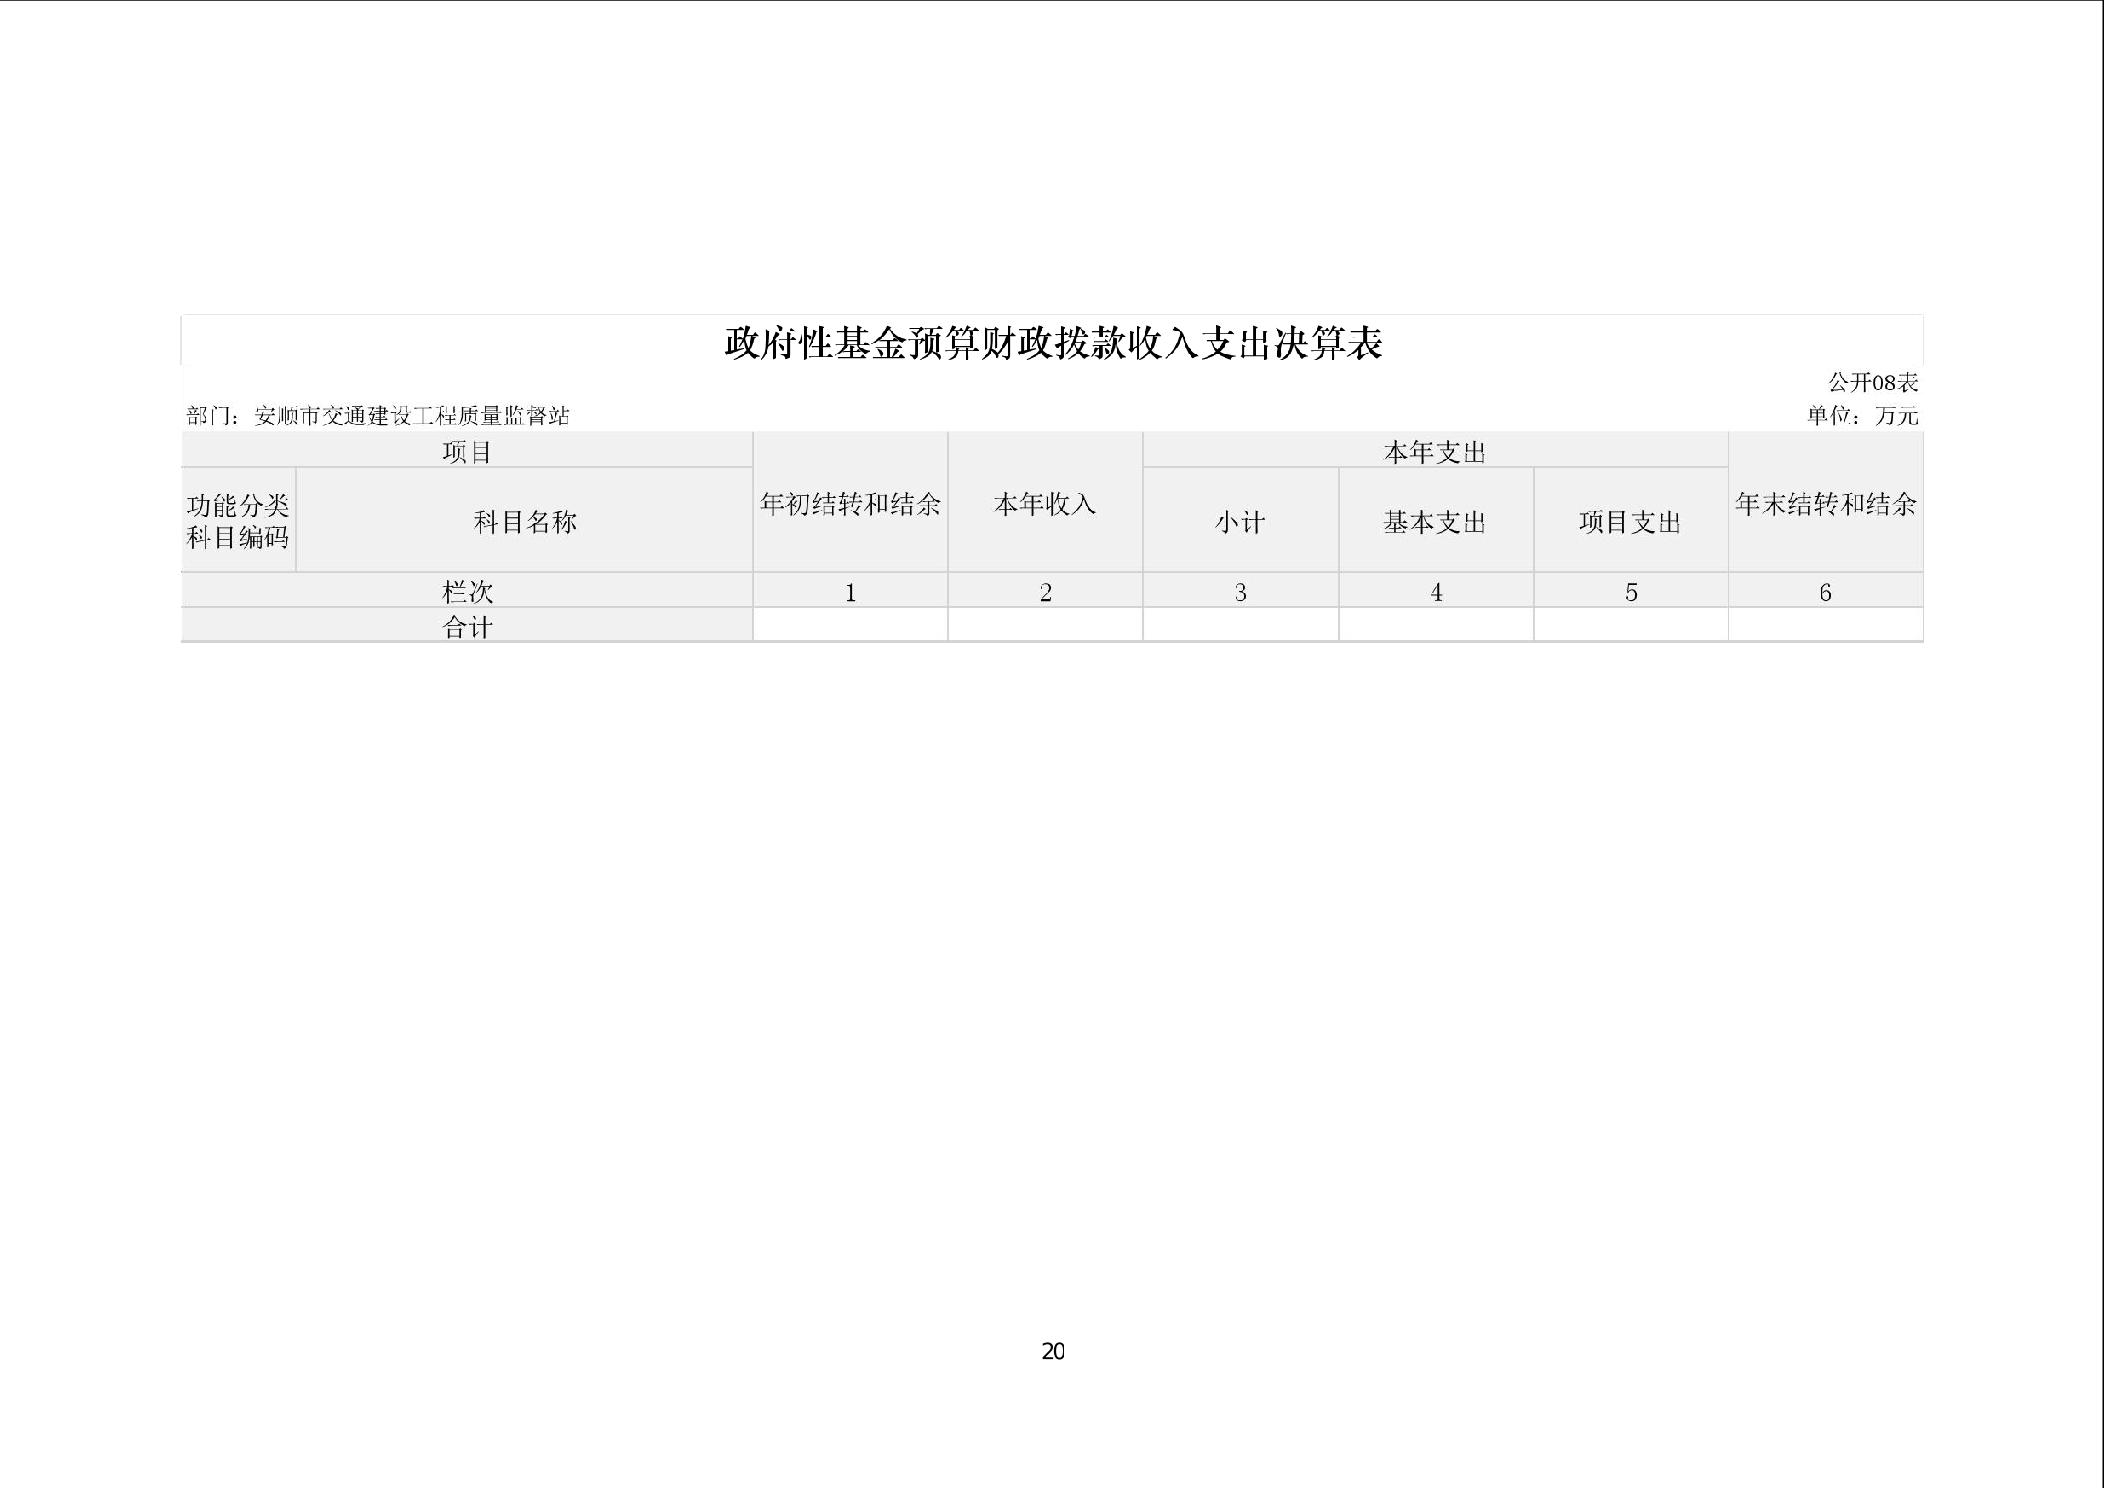
Task: Select the 小计 subheader
Action: point(1240,521)
